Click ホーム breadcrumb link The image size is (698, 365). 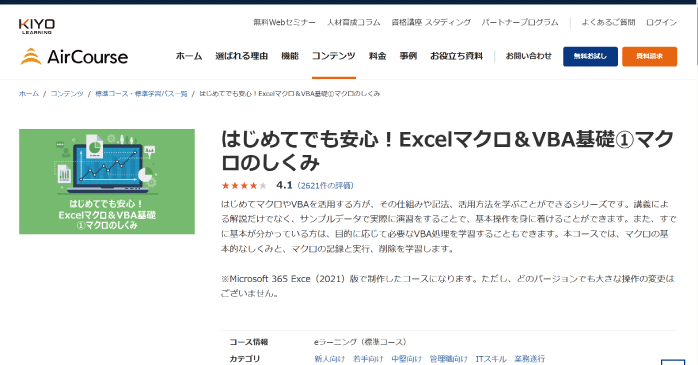(29, 93)
